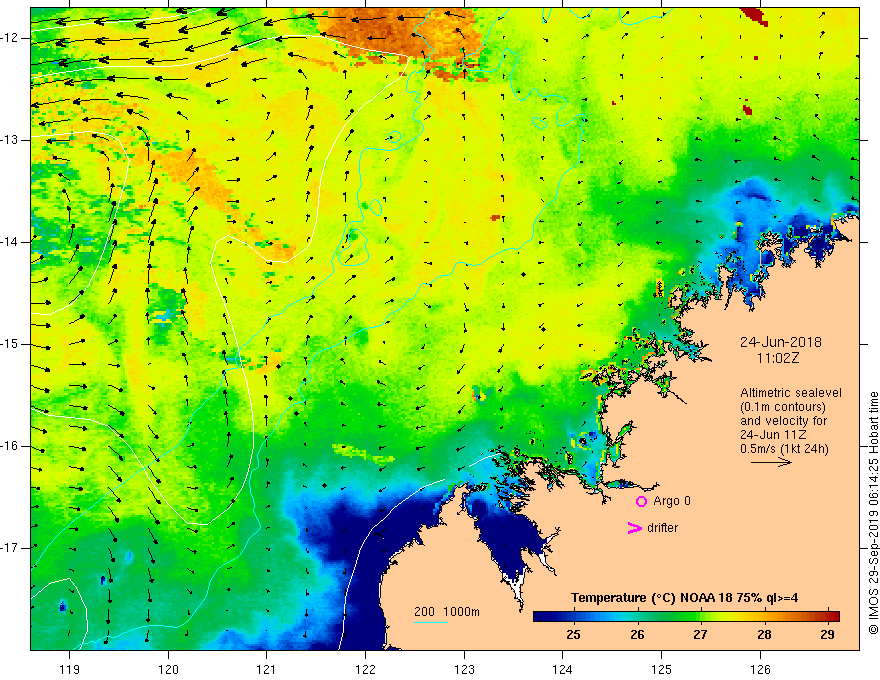This screenshot has width=880, height=680.
Task: Click the colorbar tick label 27
Action: [700, 635]
